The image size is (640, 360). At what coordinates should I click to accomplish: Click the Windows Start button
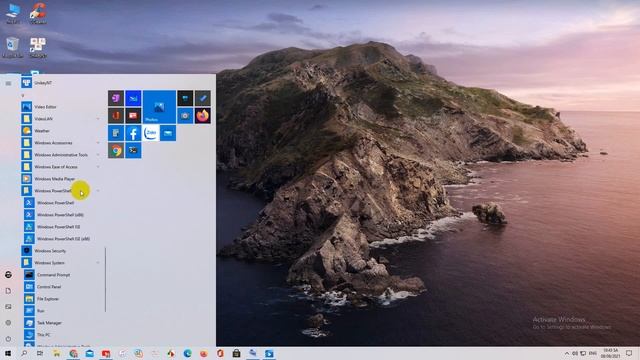pyautogui.click(x=8, y=353)
